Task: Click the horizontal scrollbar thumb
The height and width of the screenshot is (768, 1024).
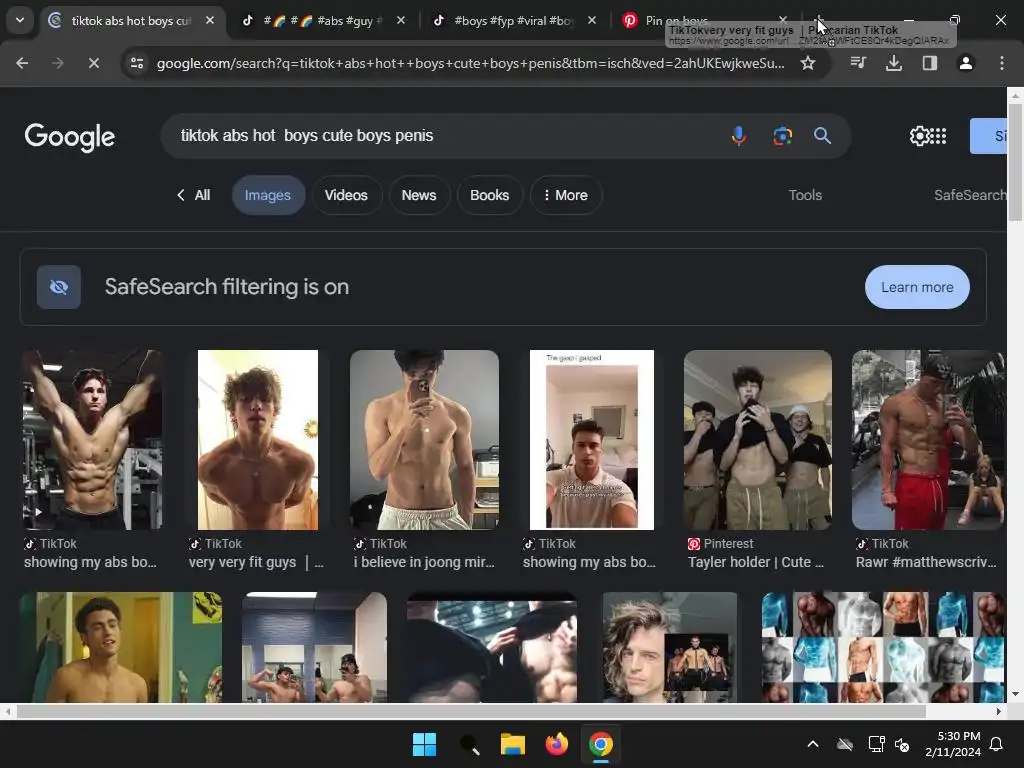Action: [472, 711]
